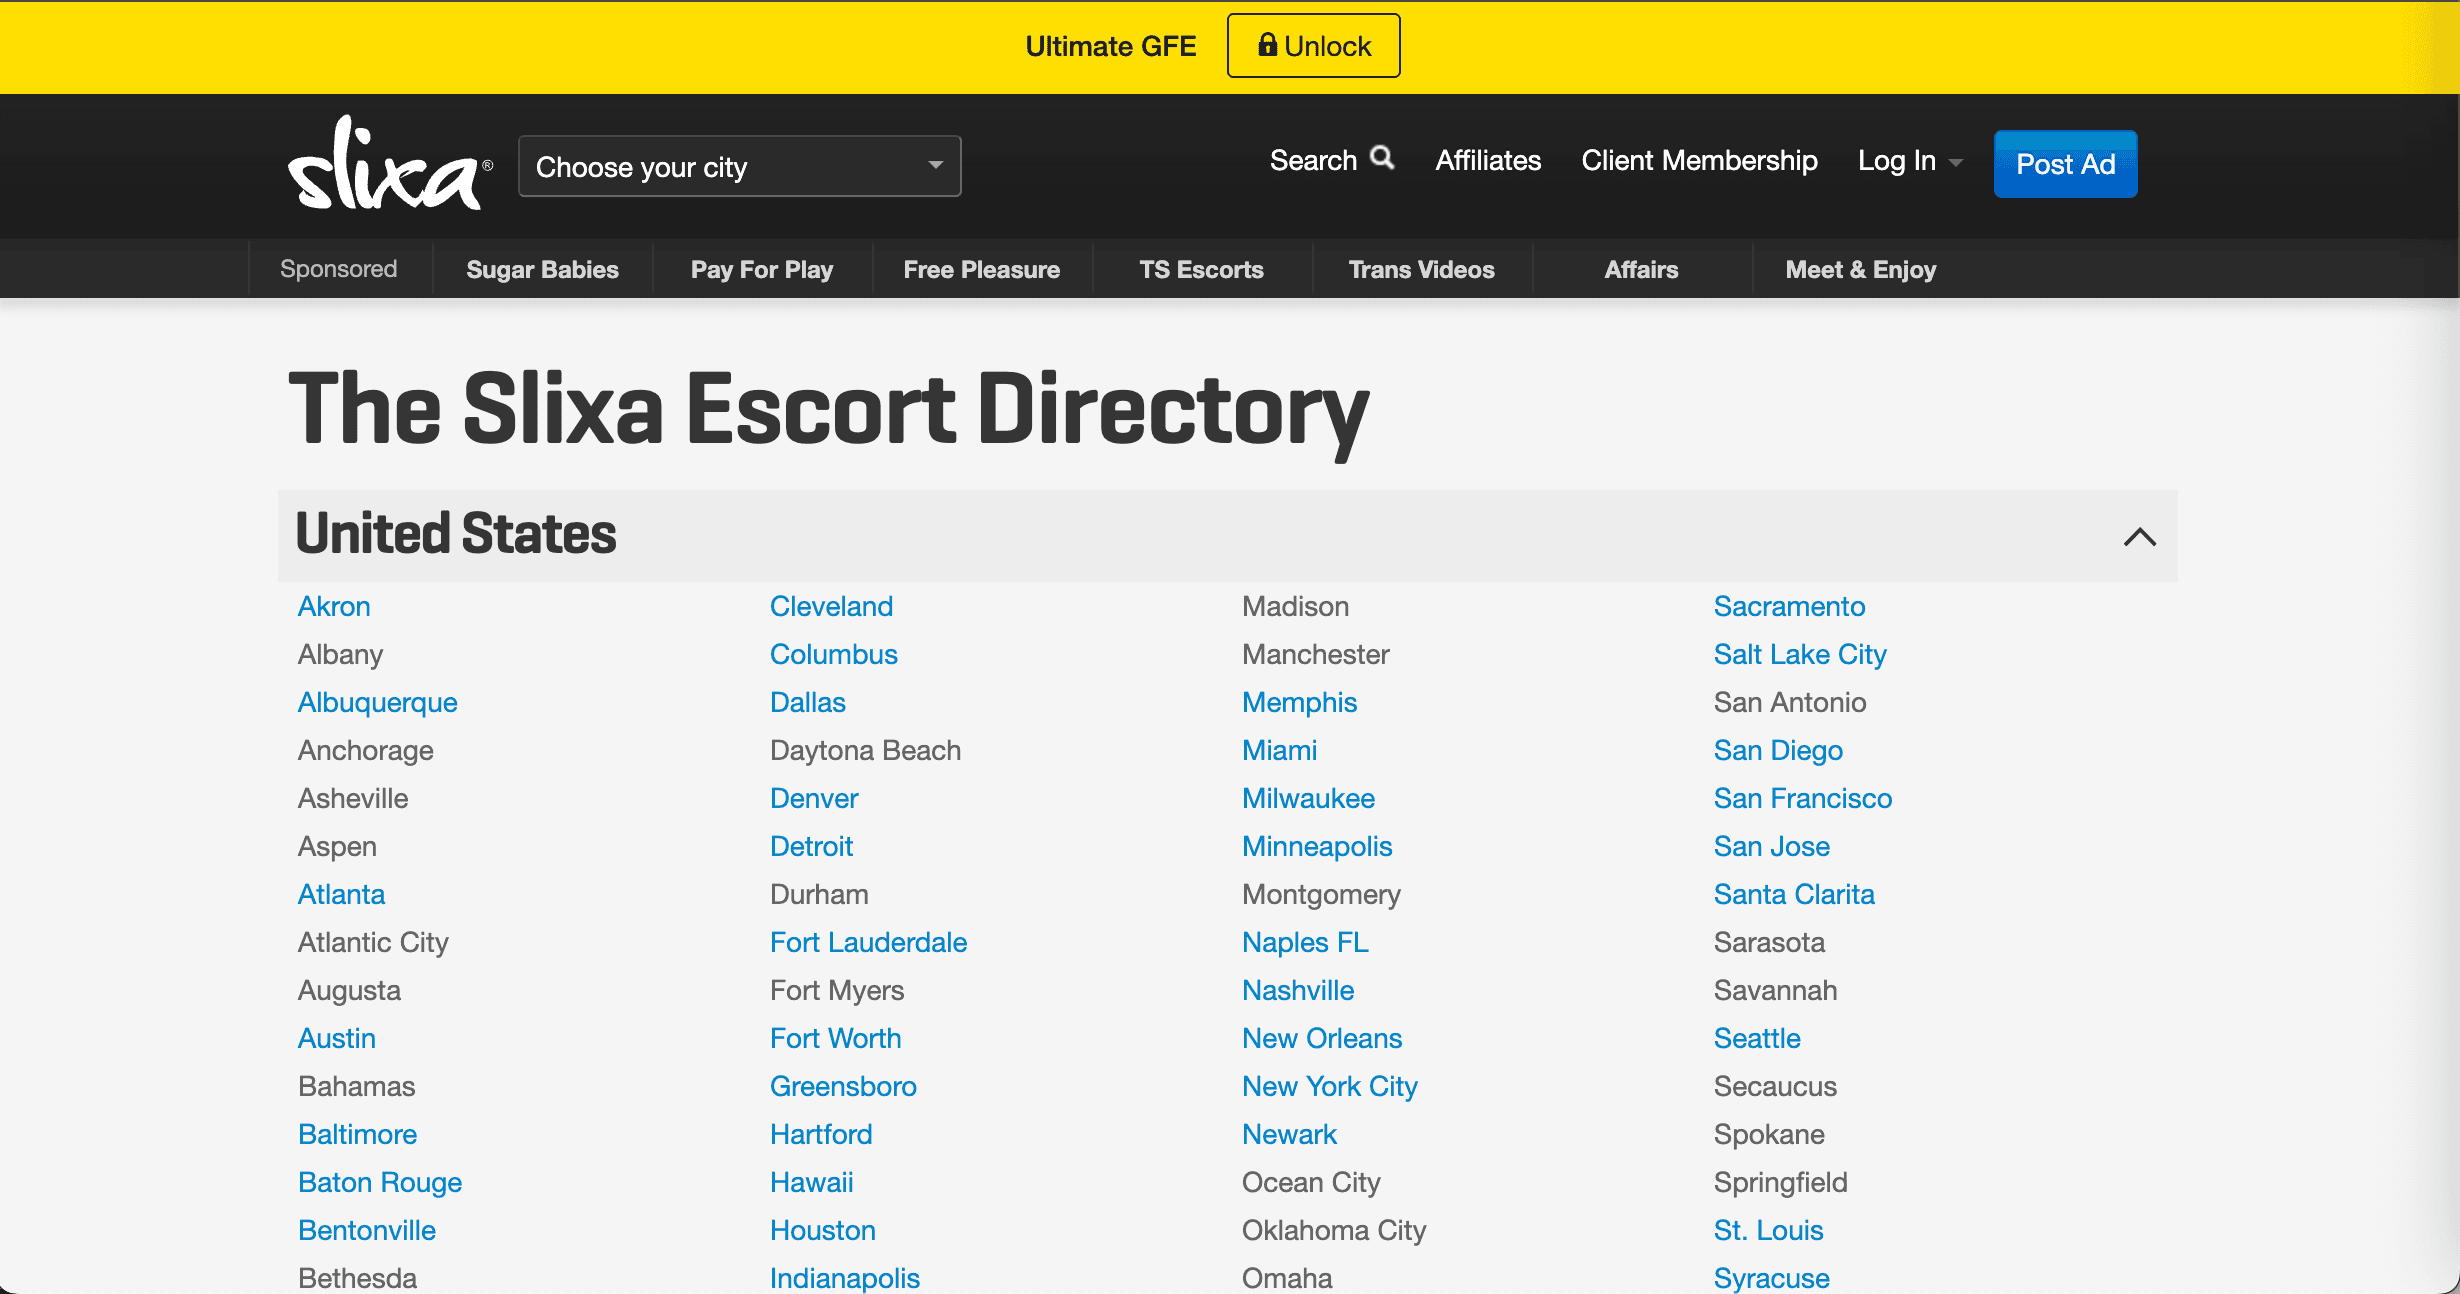
Task: Click the Daytona Beach city entry
Action: click(866, 750)
